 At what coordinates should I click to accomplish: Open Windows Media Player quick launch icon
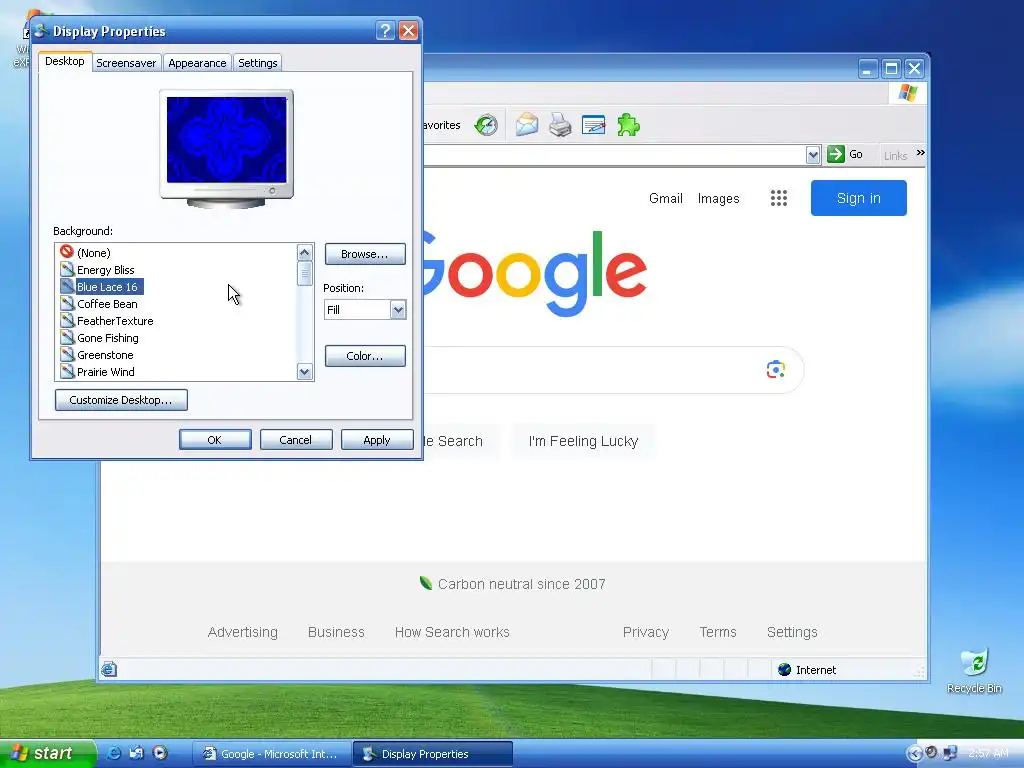(x=160, y=753)
